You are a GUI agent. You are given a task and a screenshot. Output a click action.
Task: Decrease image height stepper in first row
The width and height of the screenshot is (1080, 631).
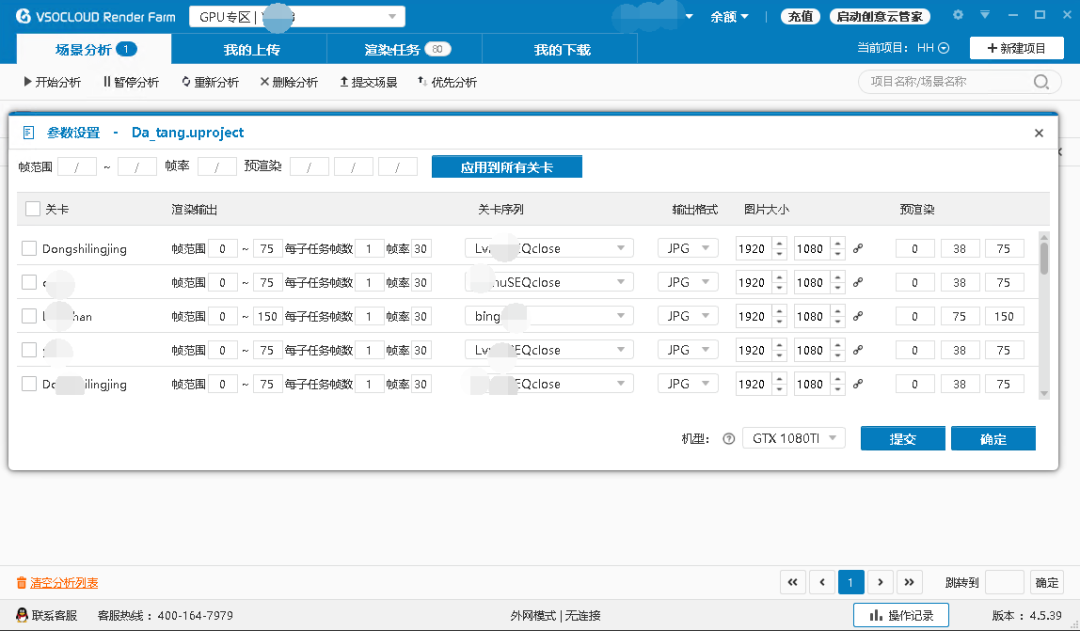pyautogui.click(x=838, y=254)
